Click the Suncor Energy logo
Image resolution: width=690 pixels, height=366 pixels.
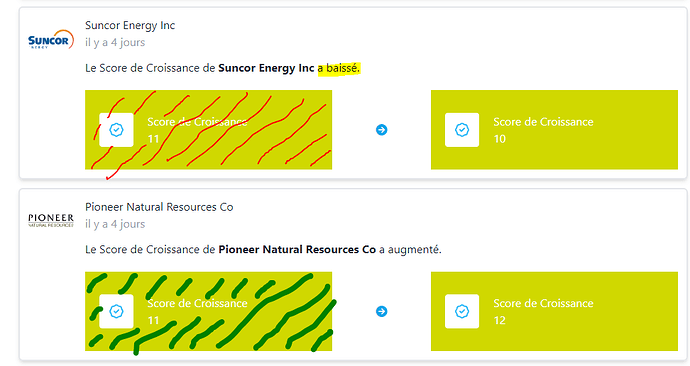tap(51, 40)
